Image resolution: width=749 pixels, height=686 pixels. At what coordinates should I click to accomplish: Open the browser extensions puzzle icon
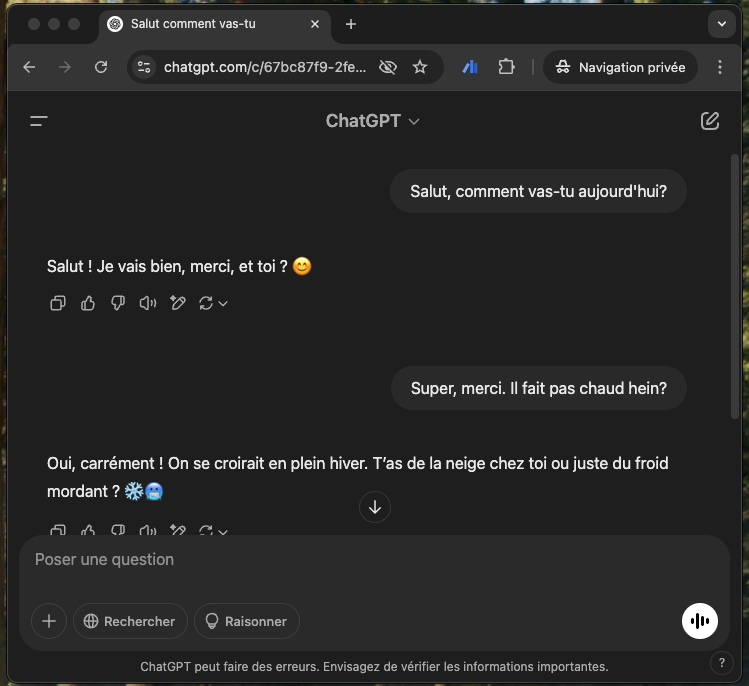[x=506, y=67]
